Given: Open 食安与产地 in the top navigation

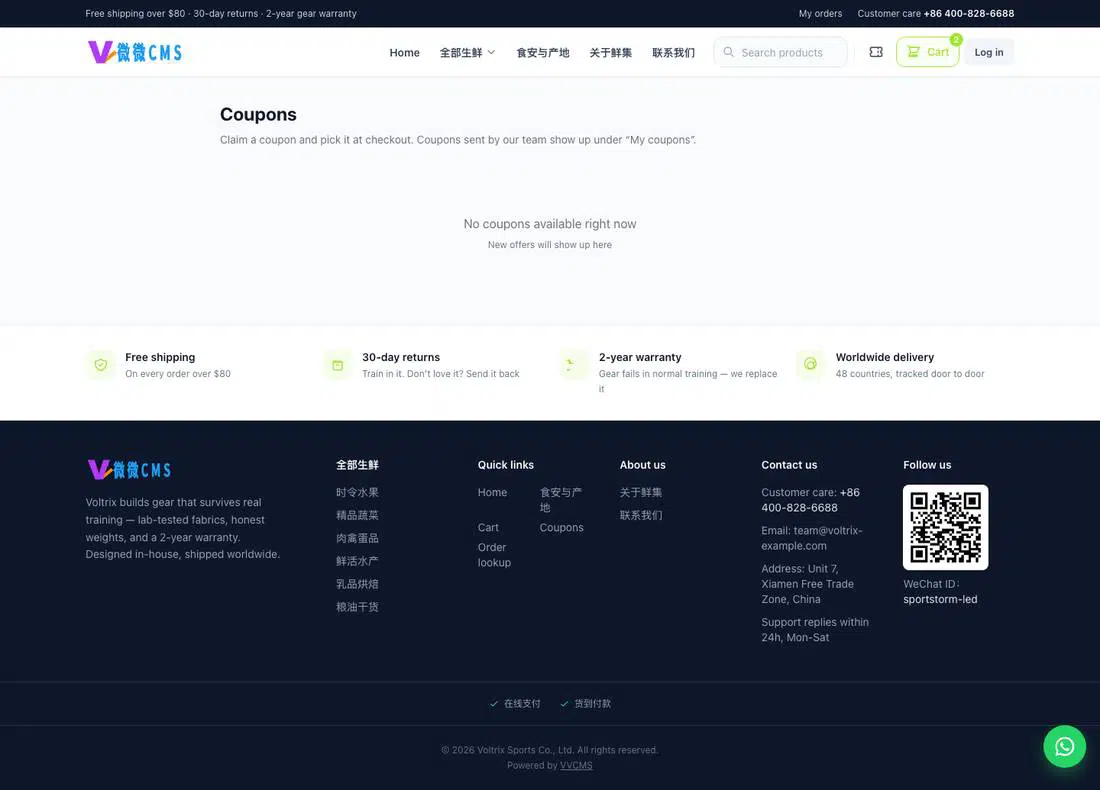Looking at the screenshot, I should click(x=543, y=53).
